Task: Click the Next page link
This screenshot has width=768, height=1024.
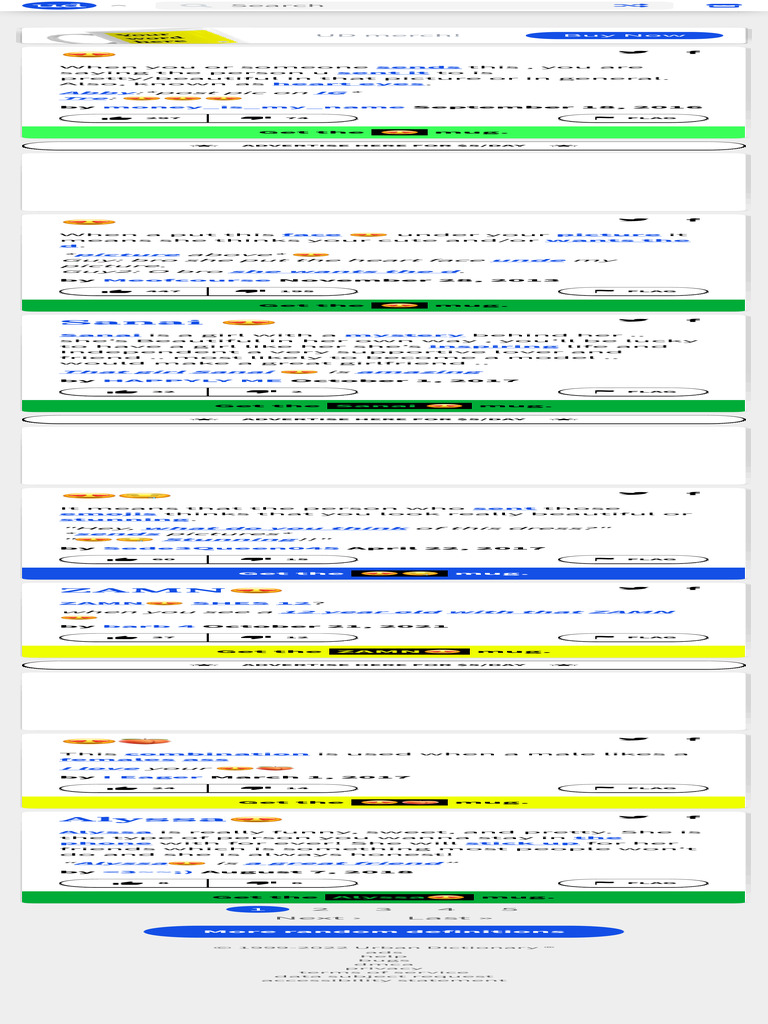Action: (x=318, y=918)
